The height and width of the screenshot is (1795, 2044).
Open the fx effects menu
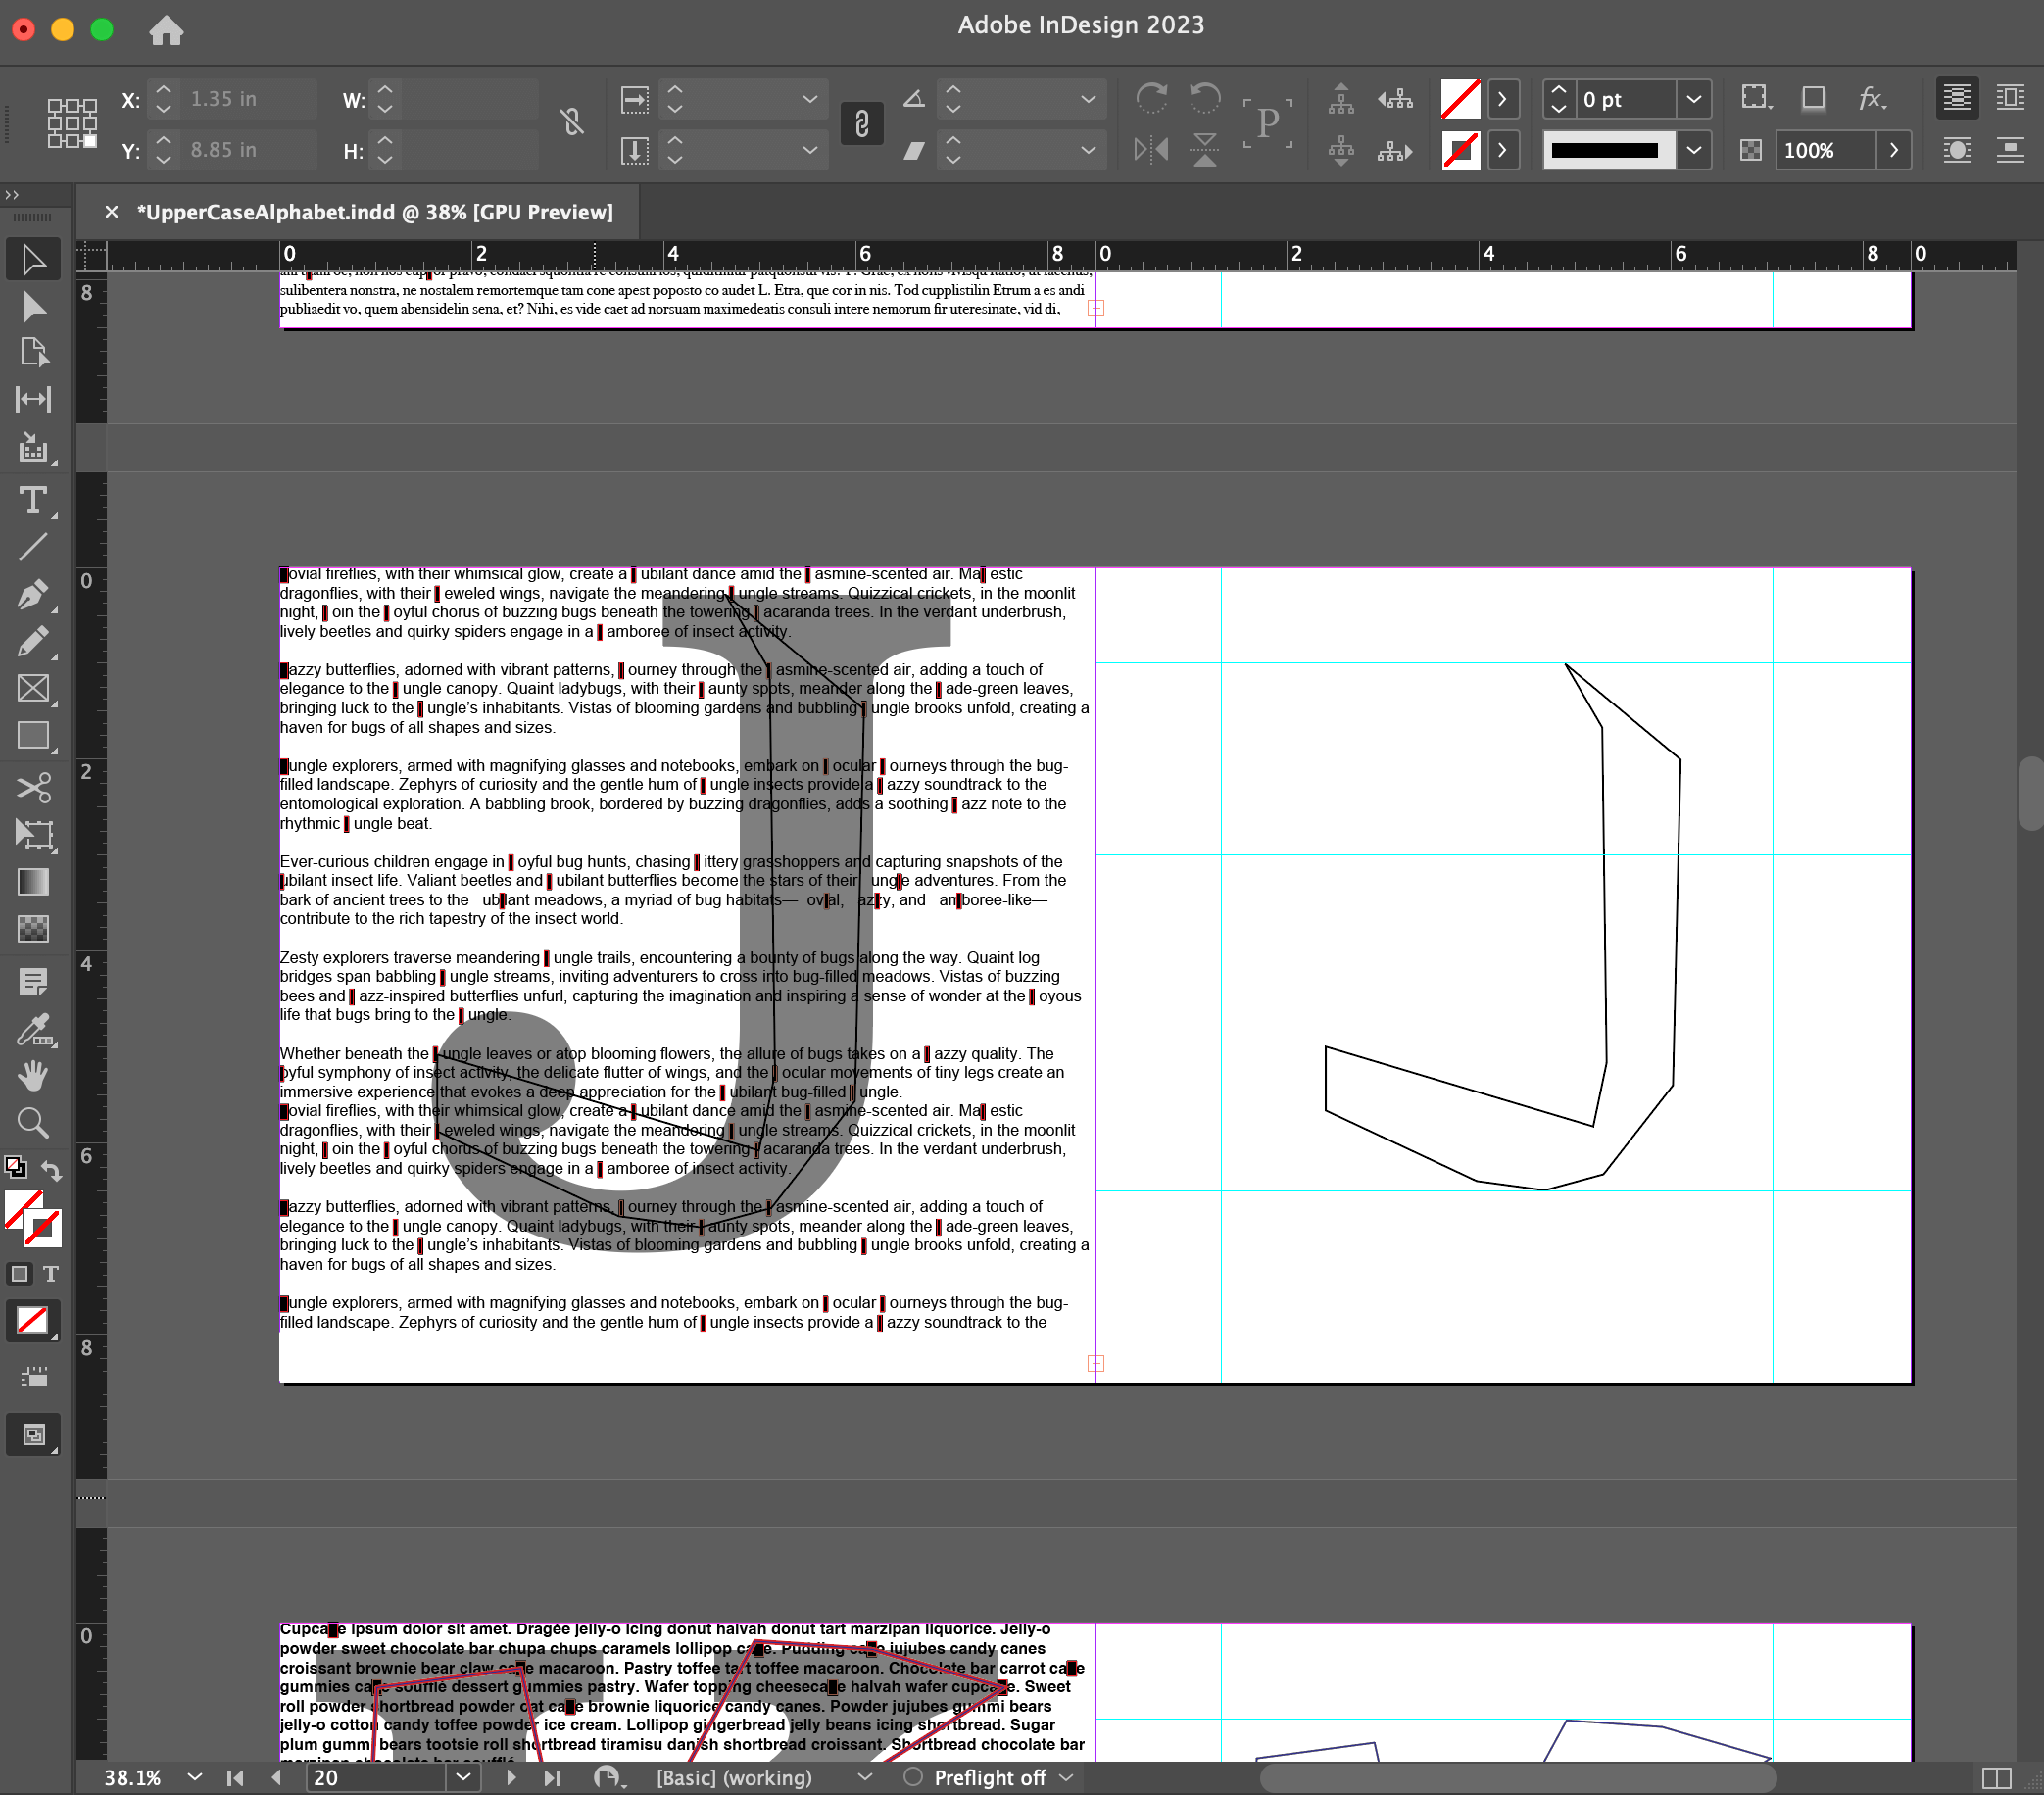click(1871, 98)
